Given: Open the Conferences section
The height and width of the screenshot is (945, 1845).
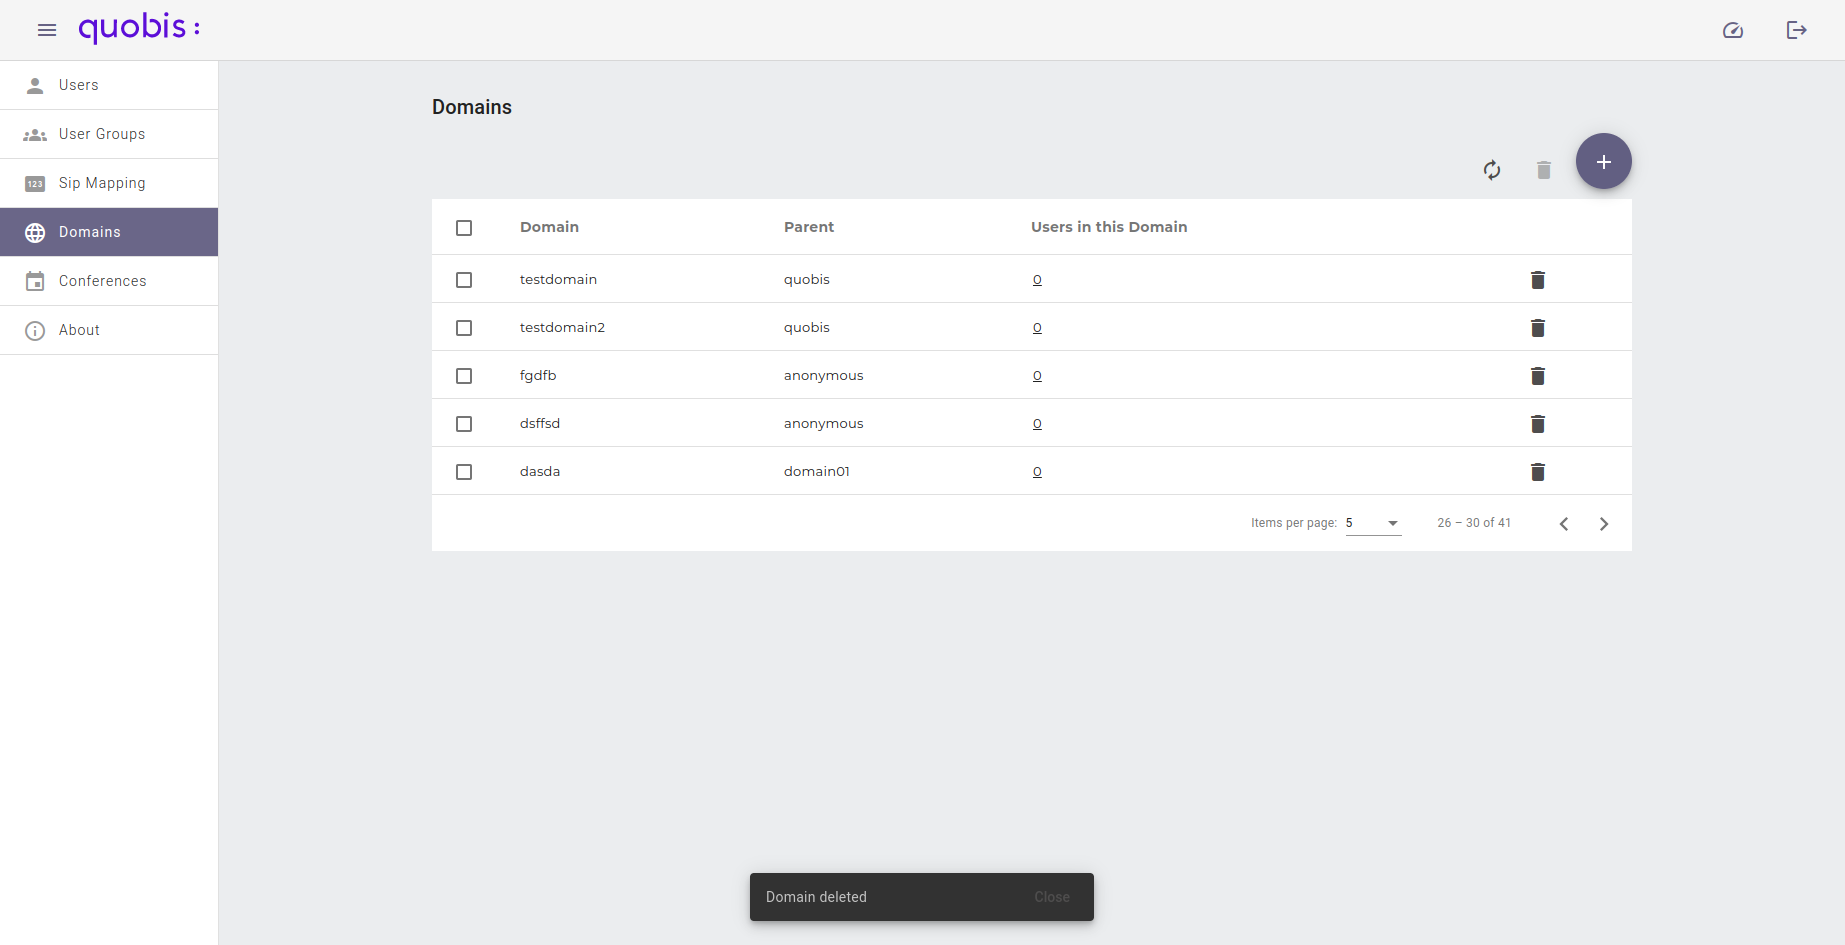Looking at the screenshot, I should click(109, 281).
